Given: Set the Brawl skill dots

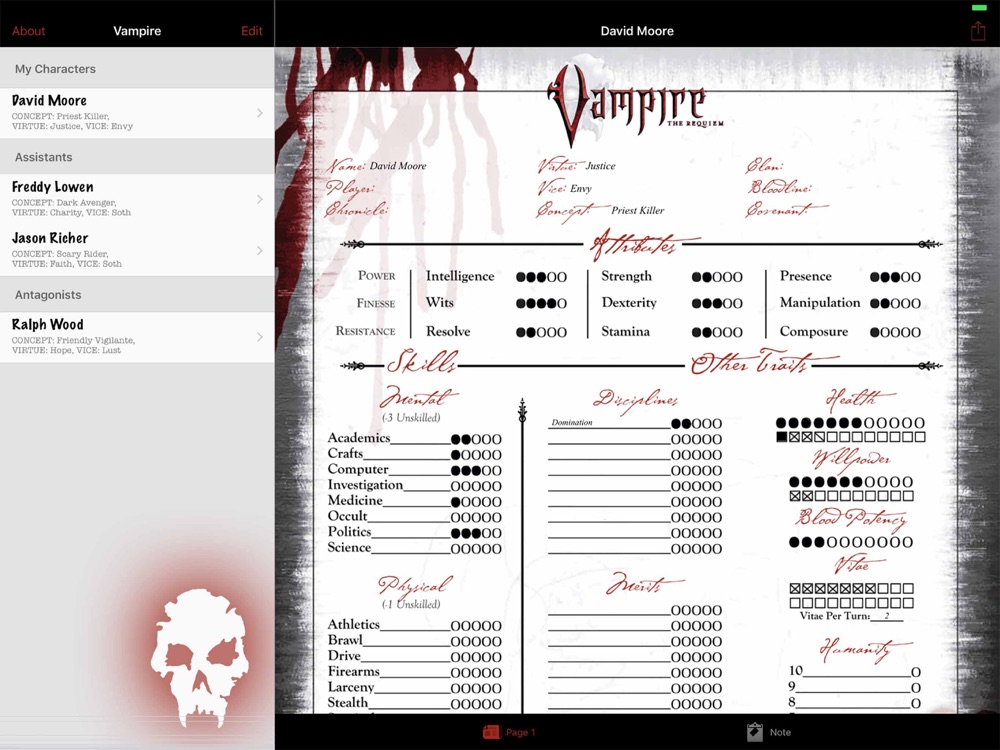Looking at the screenshot, I should pos(476,642).
